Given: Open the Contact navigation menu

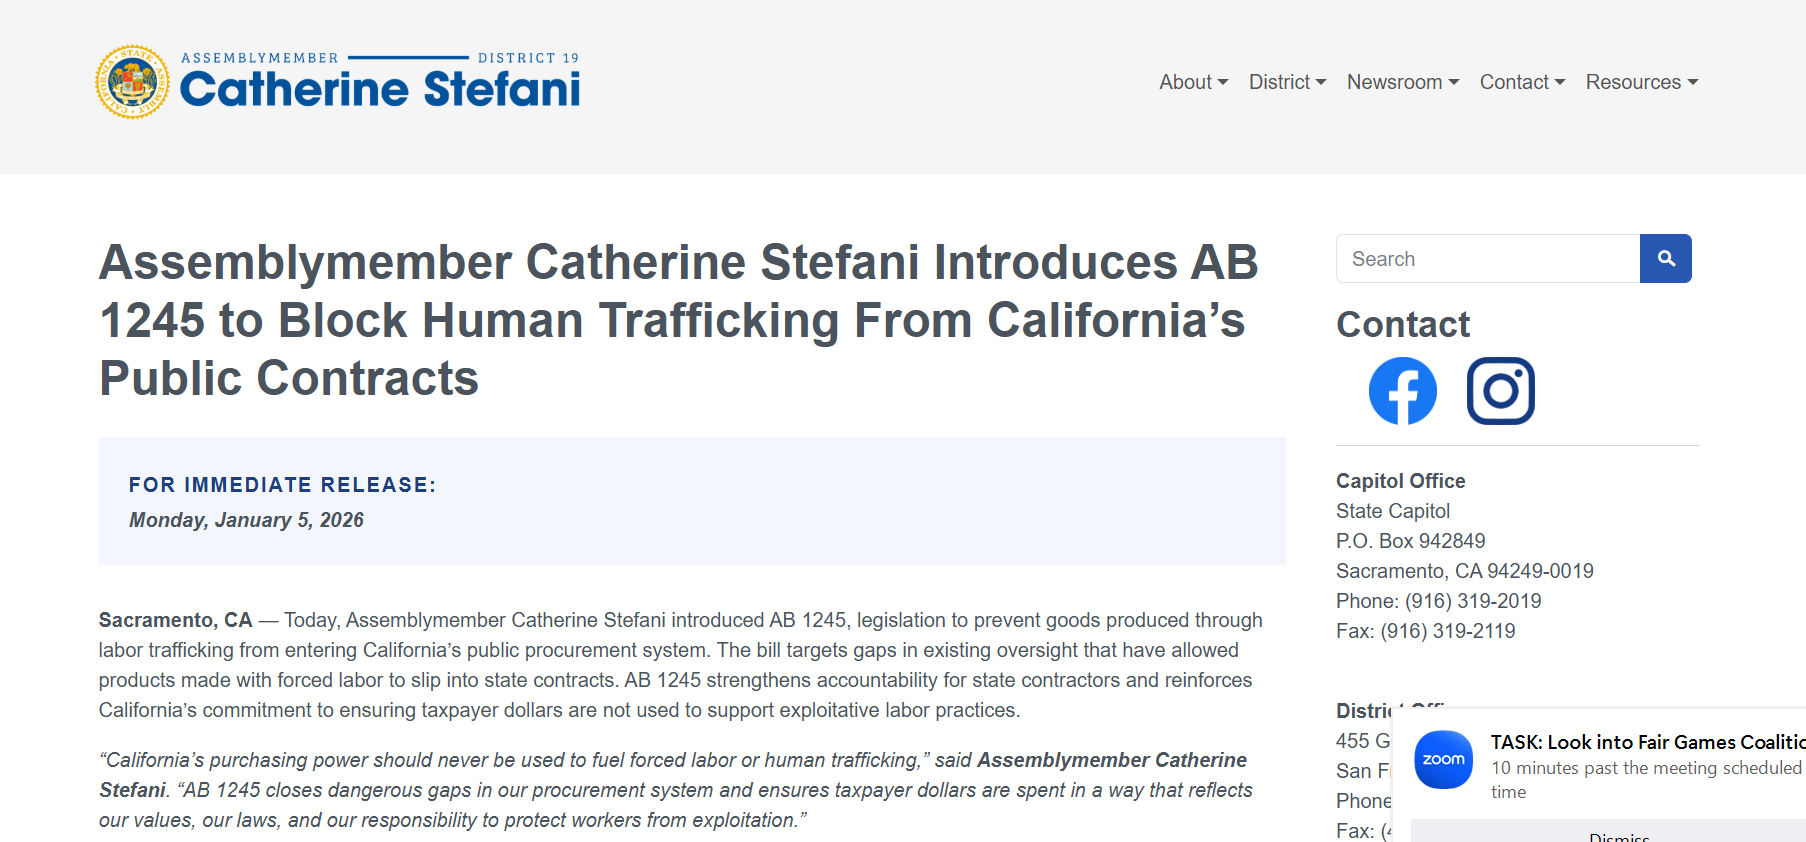Looking at the screenshot, I should click(1522, 82).
